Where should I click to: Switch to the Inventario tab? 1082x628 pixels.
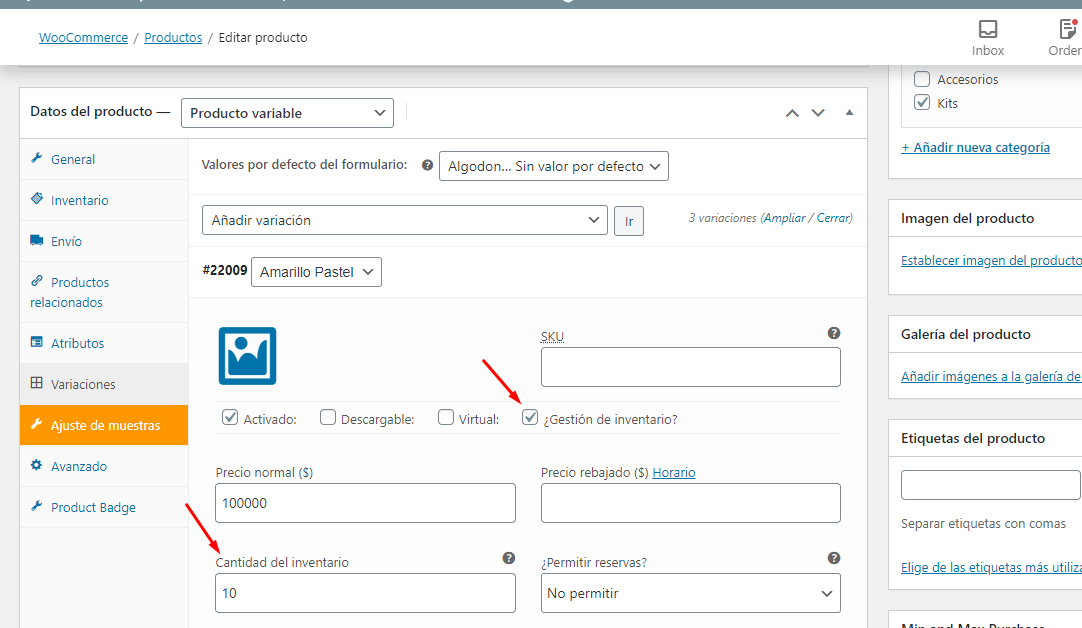(x=80, y=200)
